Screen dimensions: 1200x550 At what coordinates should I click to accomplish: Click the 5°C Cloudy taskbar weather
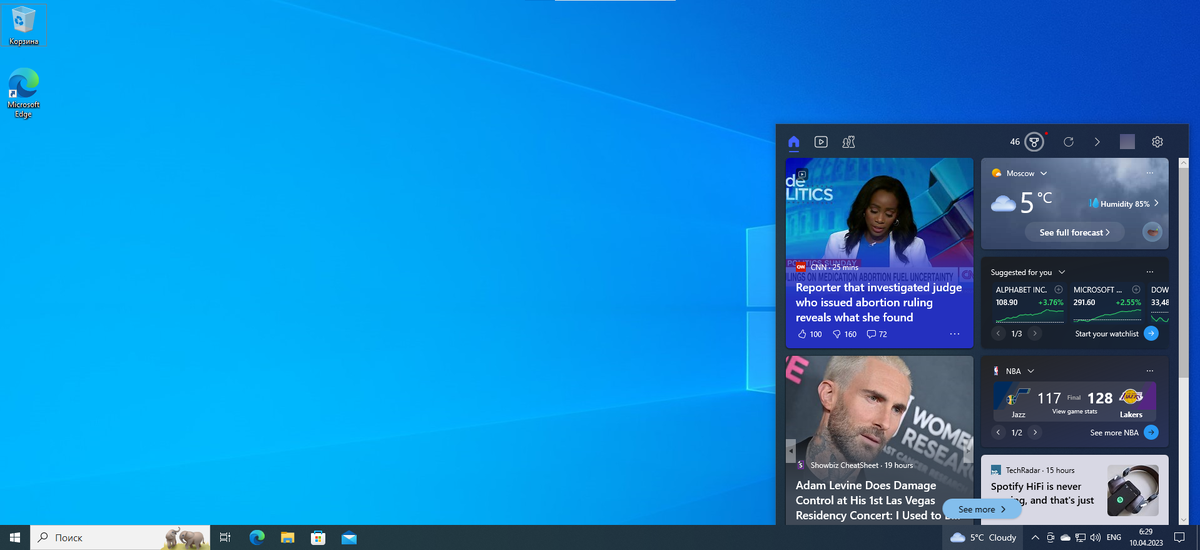pos(983,537)
